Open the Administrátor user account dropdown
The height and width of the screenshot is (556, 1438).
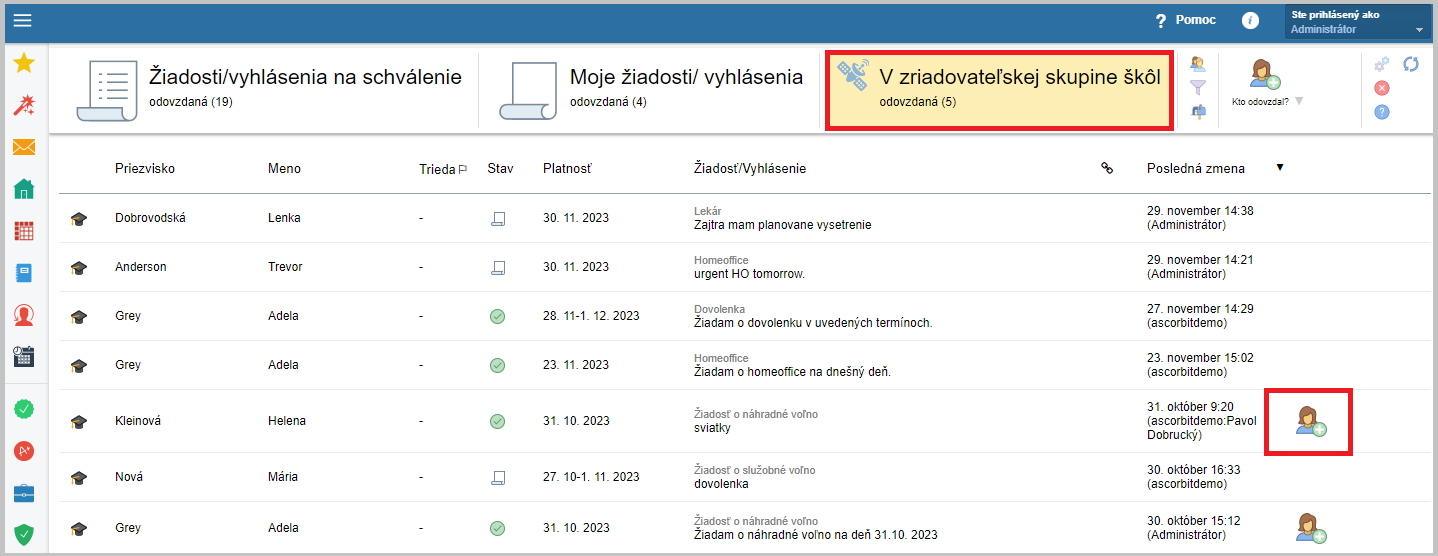click(1358, 22)
